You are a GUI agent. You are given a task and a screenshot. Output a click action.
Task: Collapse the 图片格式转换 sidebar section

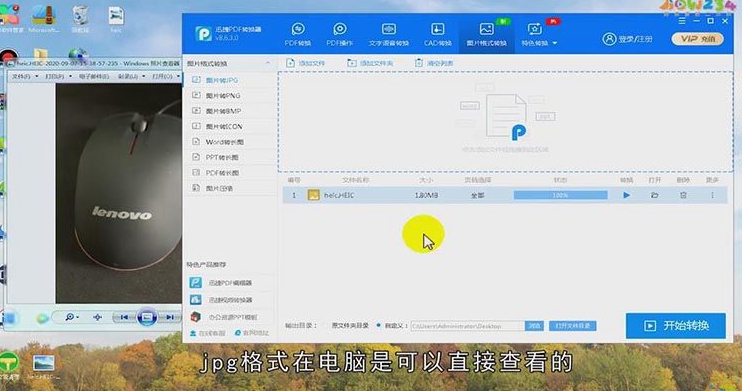coord(268,63)
